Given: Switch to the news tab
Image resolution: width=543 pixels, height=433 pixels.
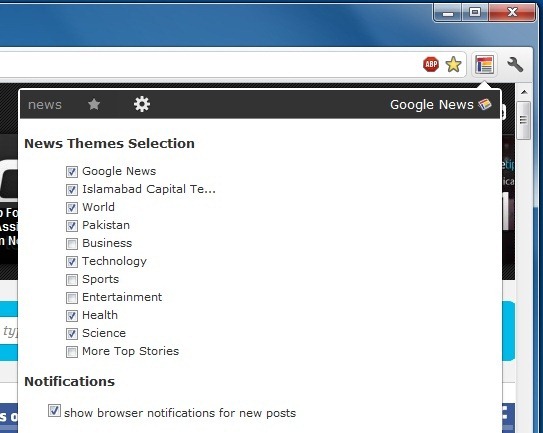Looking at the screenshot, I should point(45,105).
